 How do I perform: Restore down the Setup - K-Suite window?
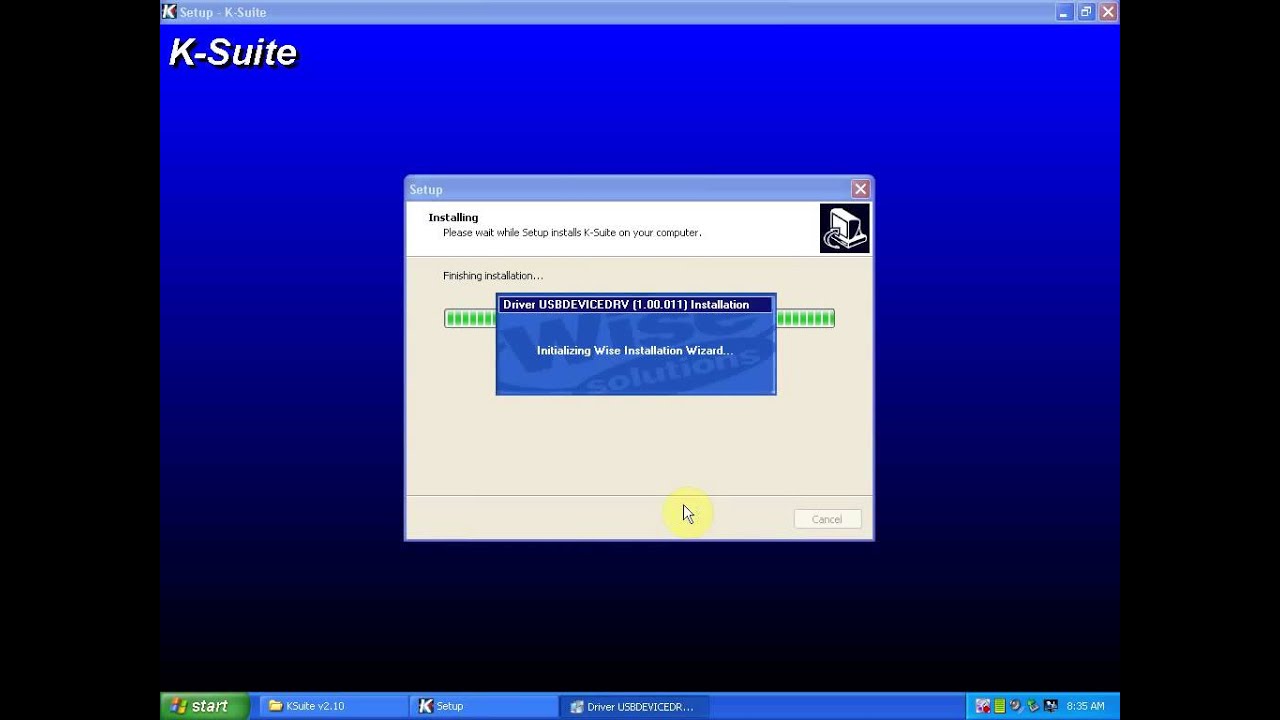1086,12
